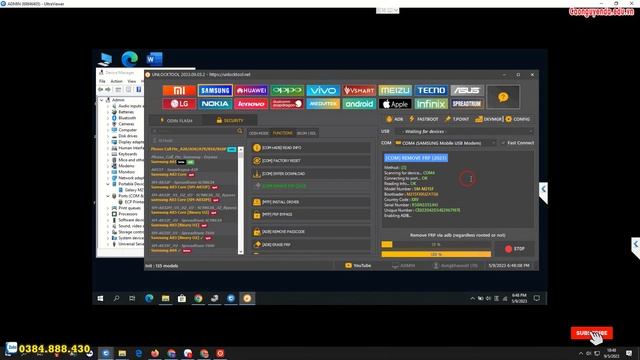Select the Infinix brand tile
Viewport: 640px width, 360px height.
click(x=431, y=104)
